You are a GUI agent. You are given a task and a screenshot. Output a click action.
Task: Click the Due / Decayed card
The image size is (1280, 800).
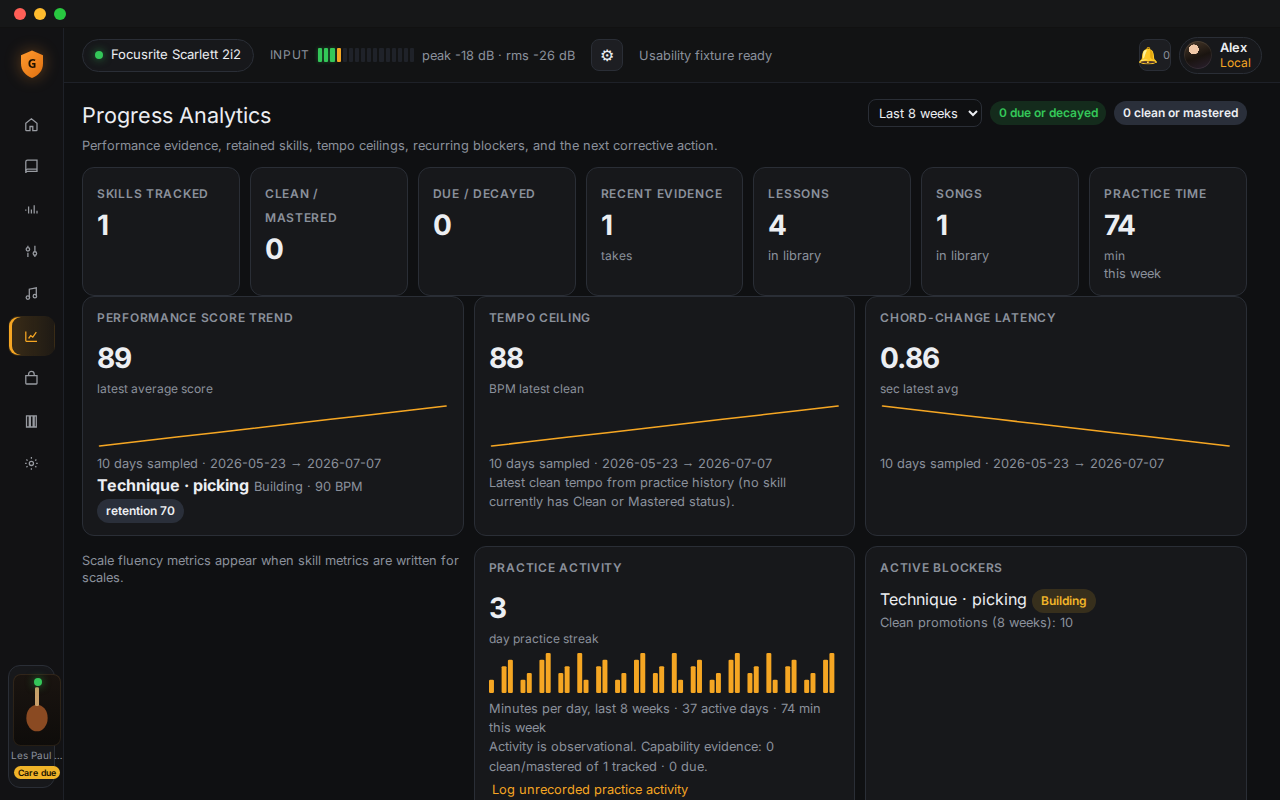coord(497,231)
